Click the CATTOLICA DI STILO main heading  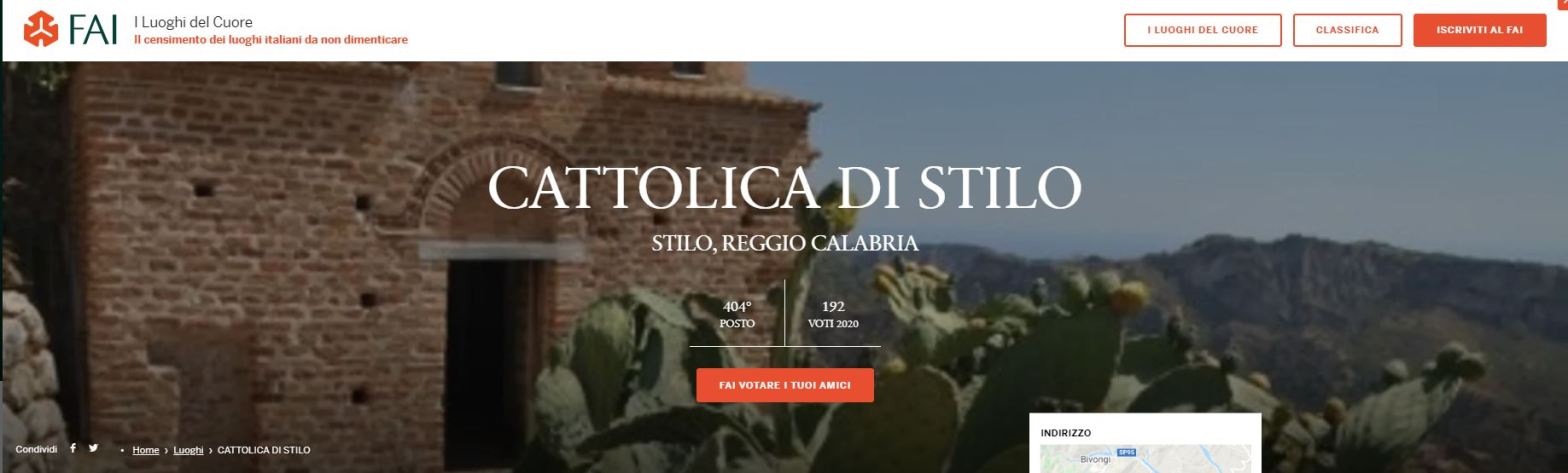coord(785,187)
